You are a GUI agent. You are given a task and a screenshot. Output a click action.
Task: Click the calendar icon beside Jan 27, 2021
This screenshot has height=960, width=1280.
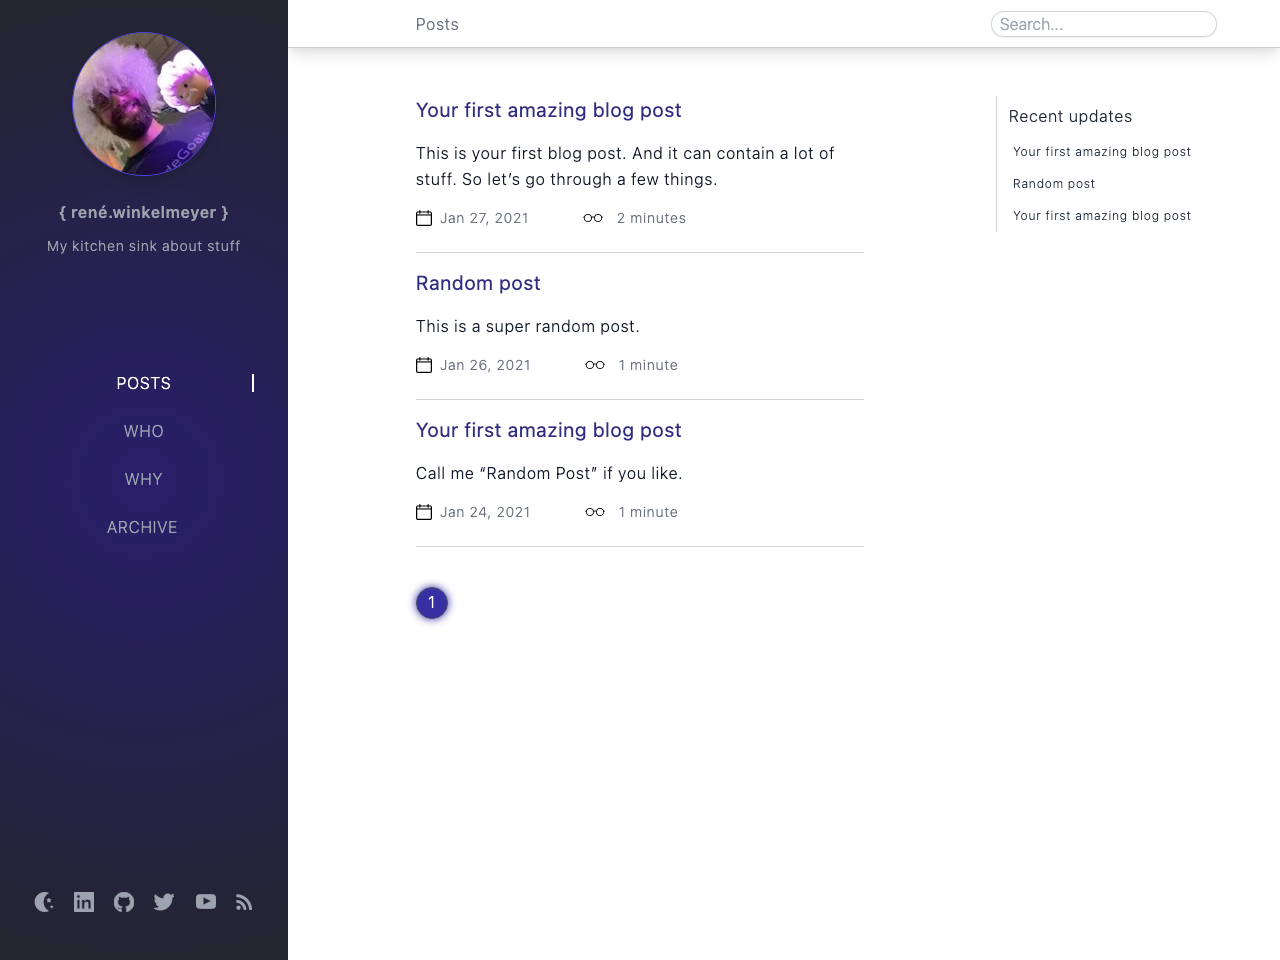[425, 218]
